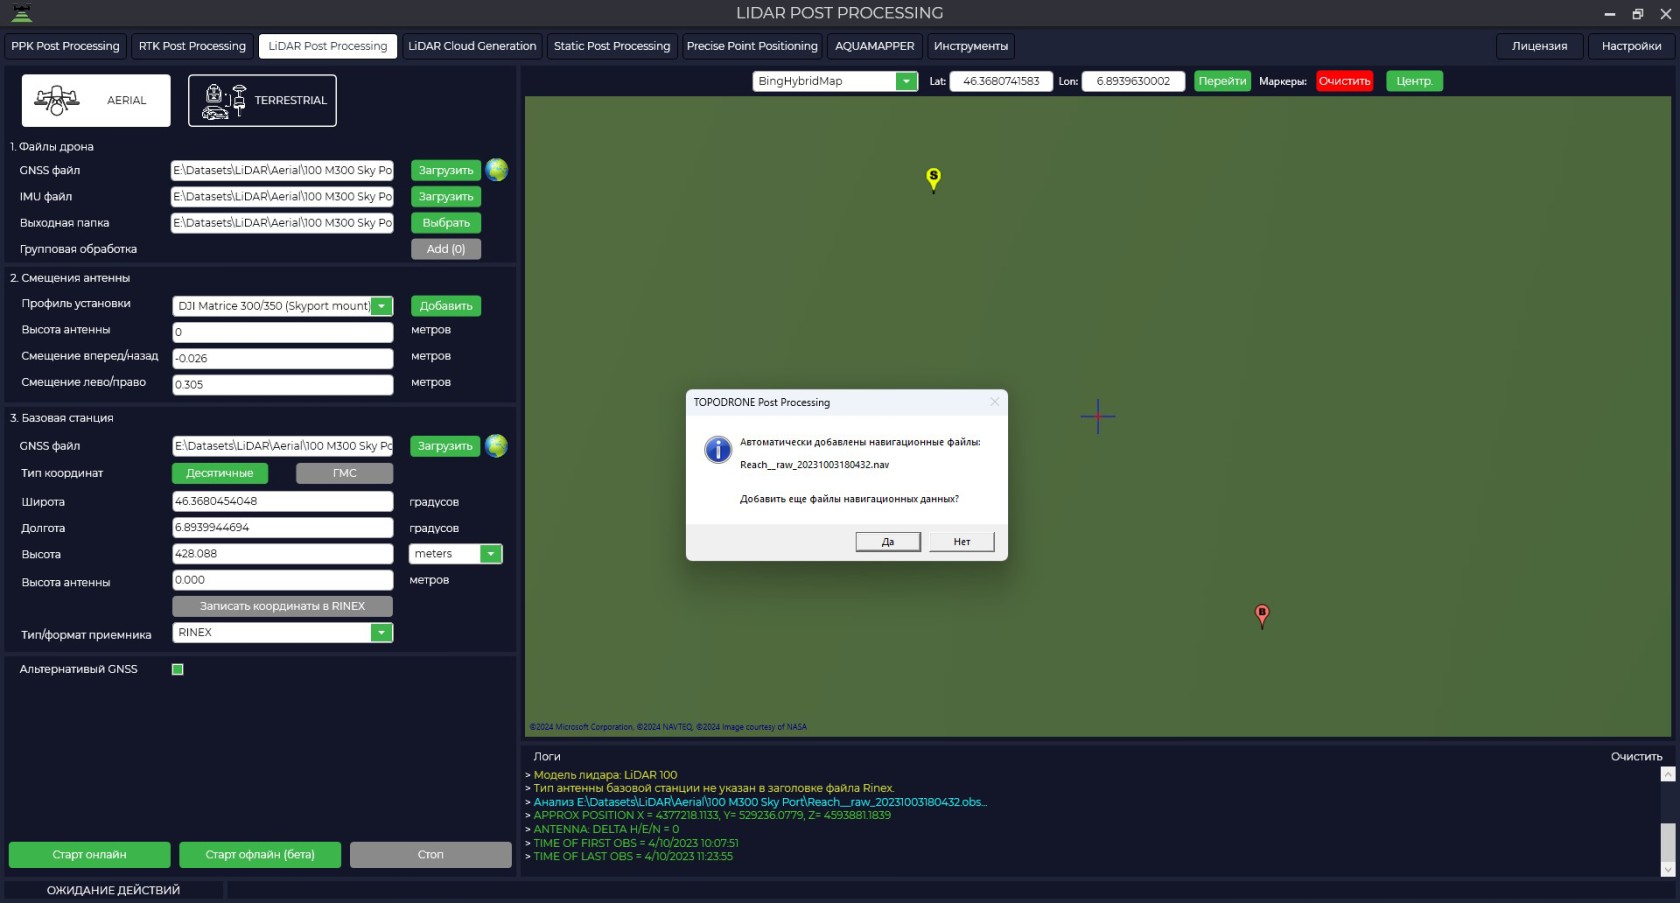
Task: Choose Десятичные coordinate type
Action: coord(220,473)
